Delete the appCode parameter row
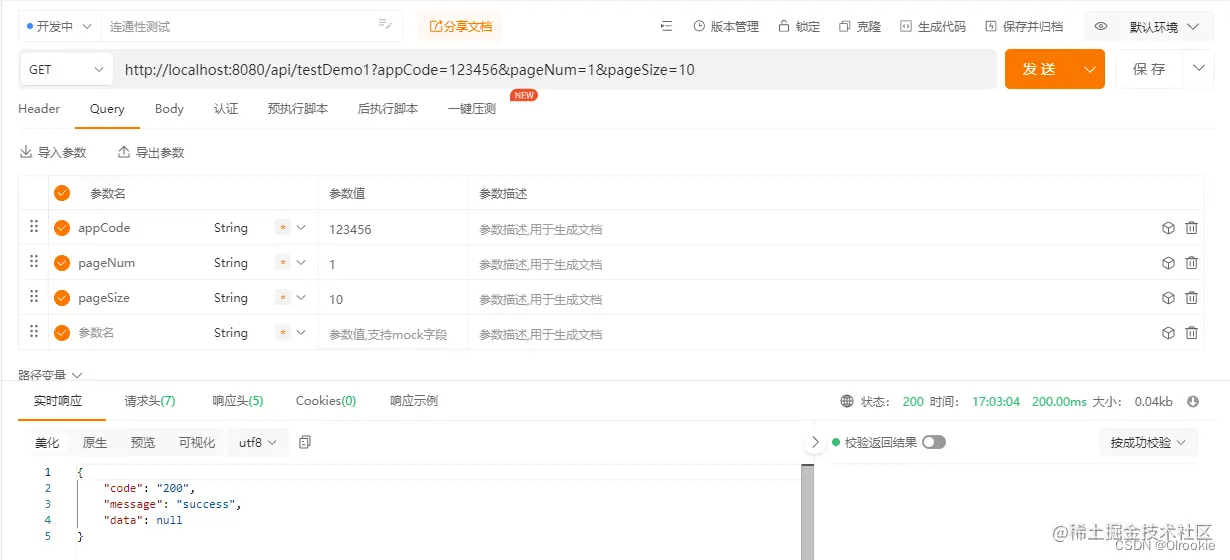This screenshot has width=1230, height=560. click(1191, 228)
